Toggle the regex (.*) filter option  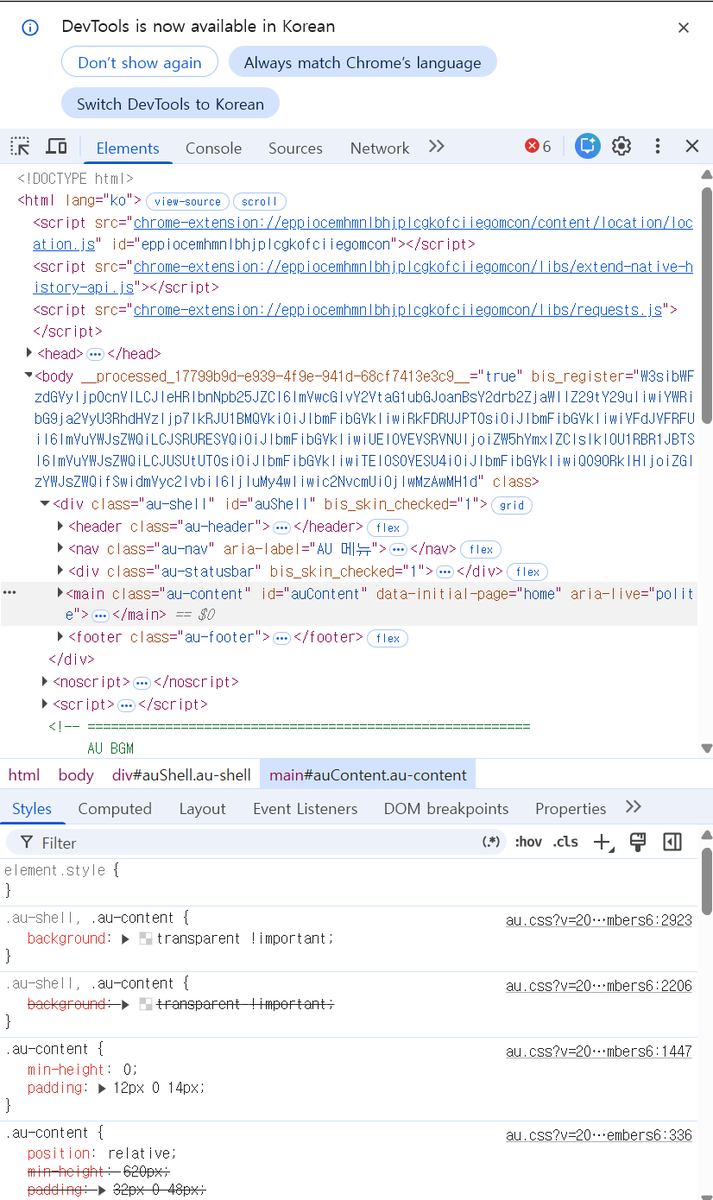(x=491, y=842)
